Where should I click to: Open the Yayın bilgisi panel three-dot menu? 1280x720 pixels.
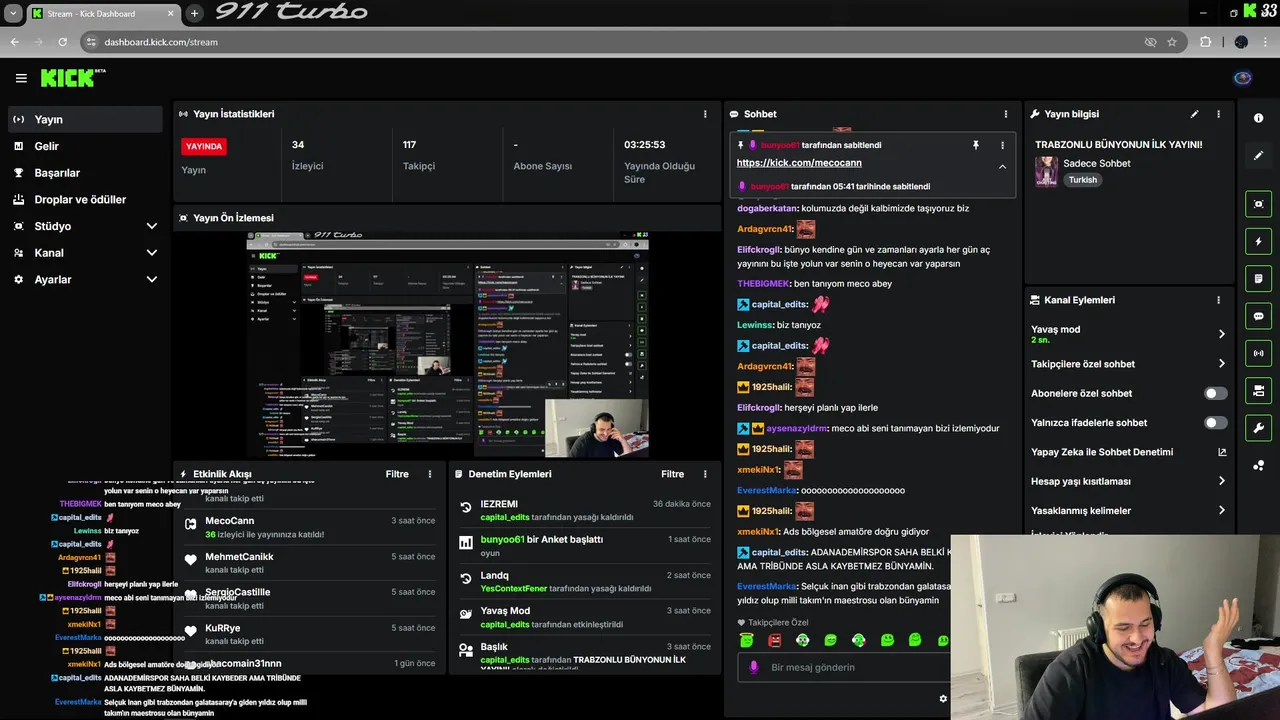coord(1218,114)
